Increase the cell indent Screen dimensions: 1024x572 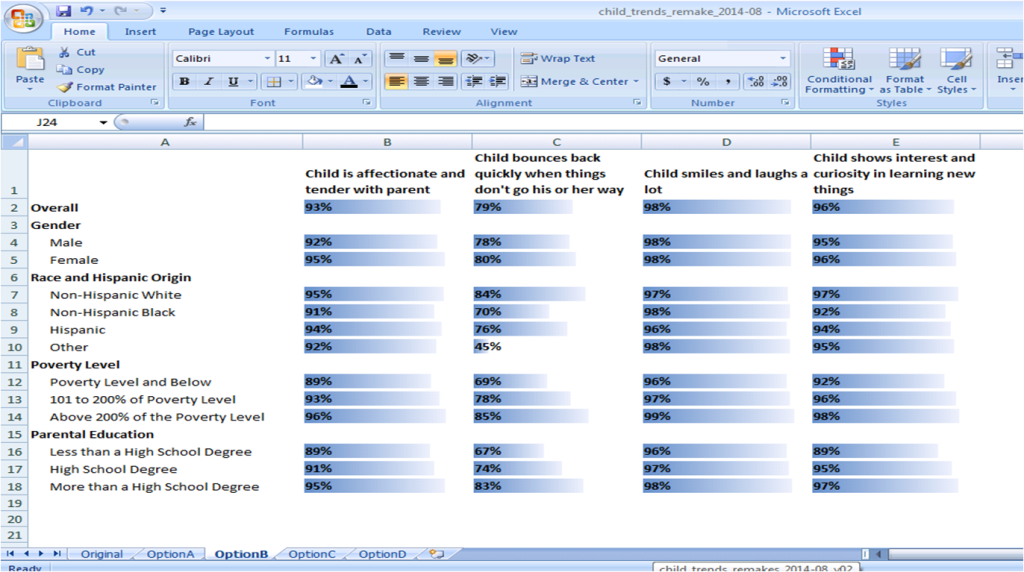point(498,82)
